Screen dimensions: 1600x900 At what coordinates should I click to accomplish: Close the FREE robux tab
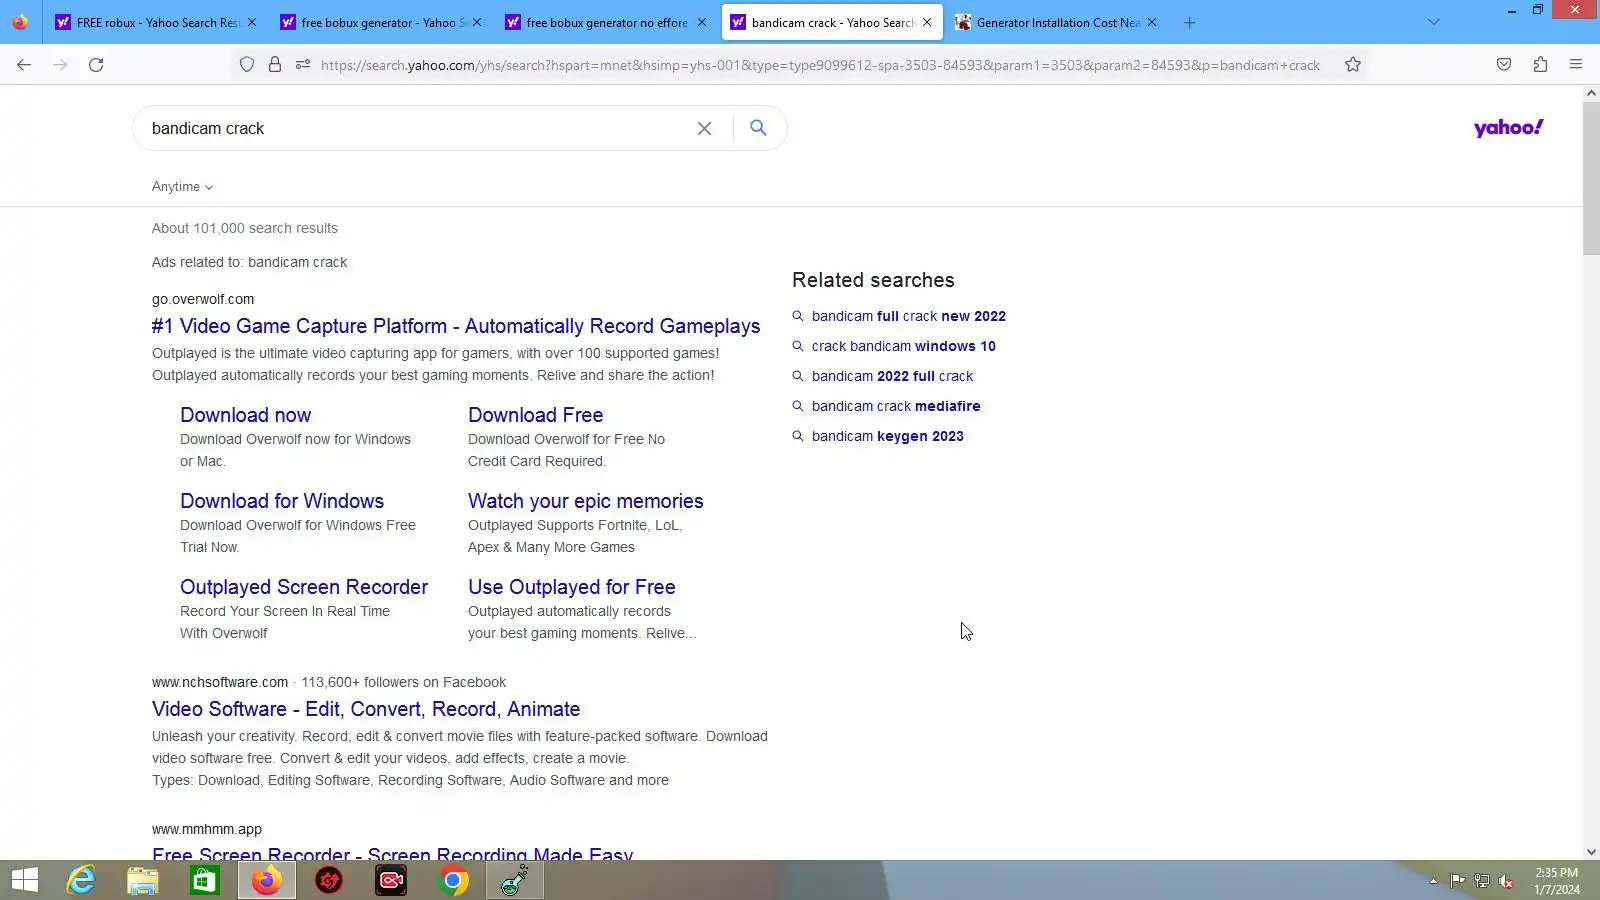pos(251,22)
